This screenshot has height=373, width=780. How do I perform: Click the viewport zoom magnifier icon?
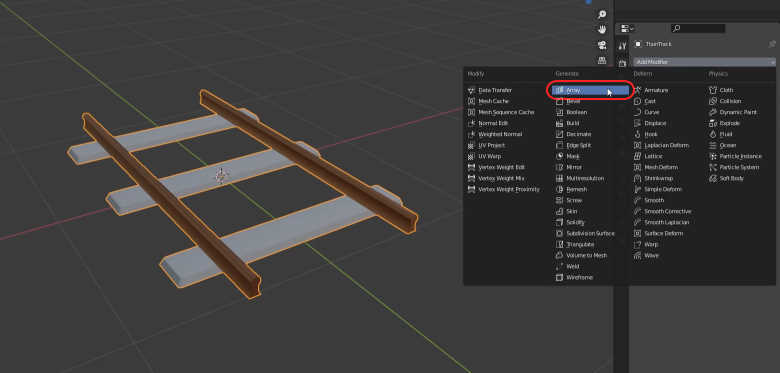pos(602,15)
